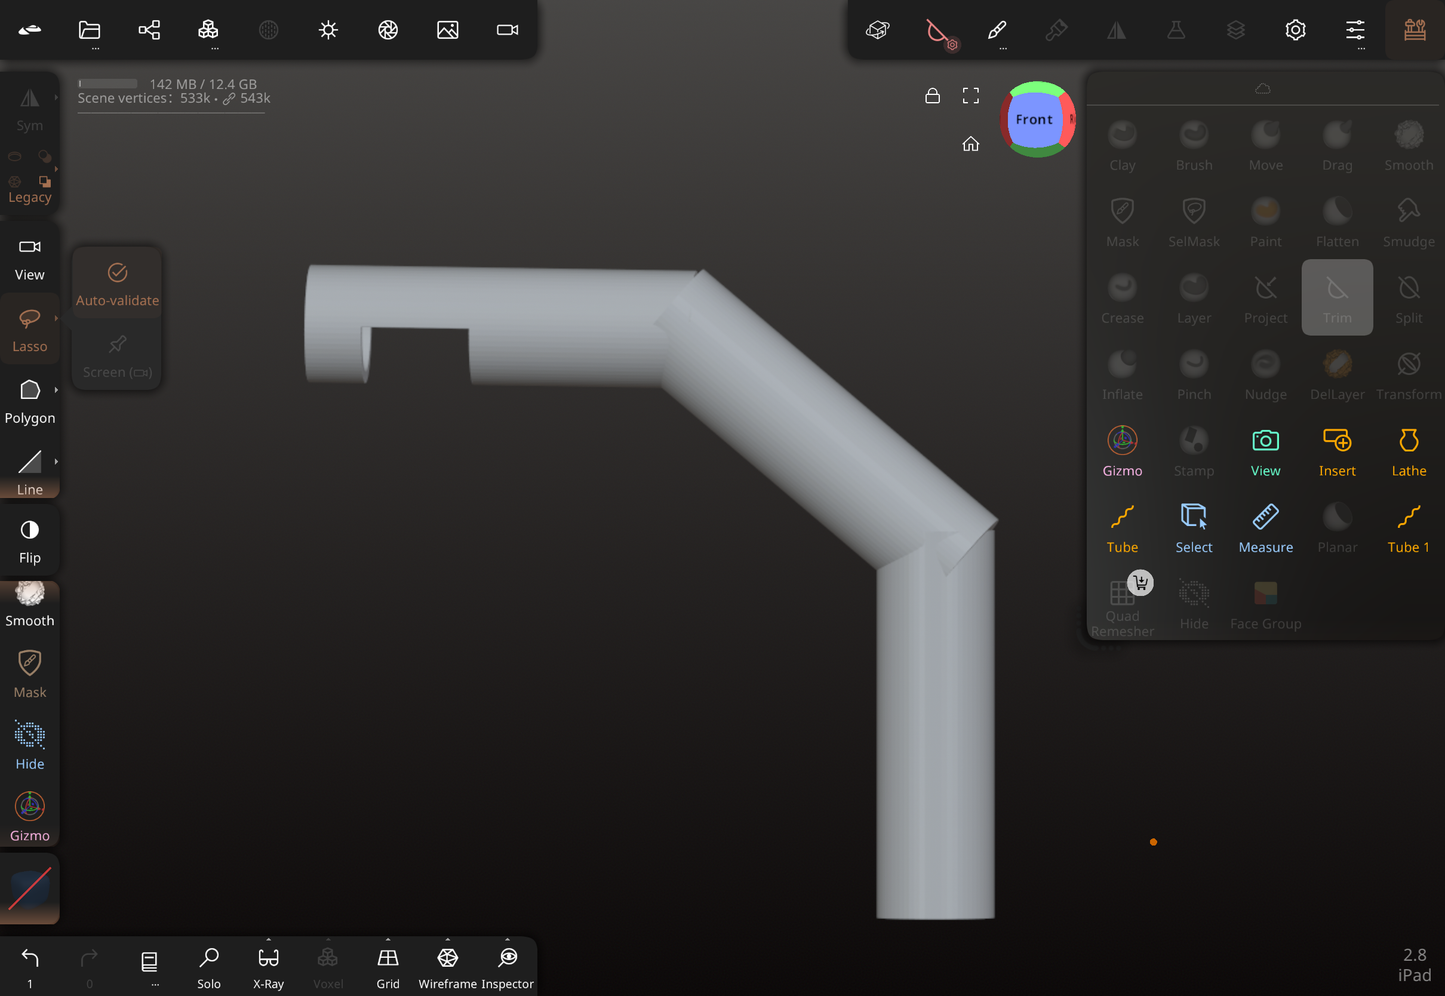Collapse the tools panel with top chevron
The height and width of the screenshot is (996, 1445).
coord(1263,89)
